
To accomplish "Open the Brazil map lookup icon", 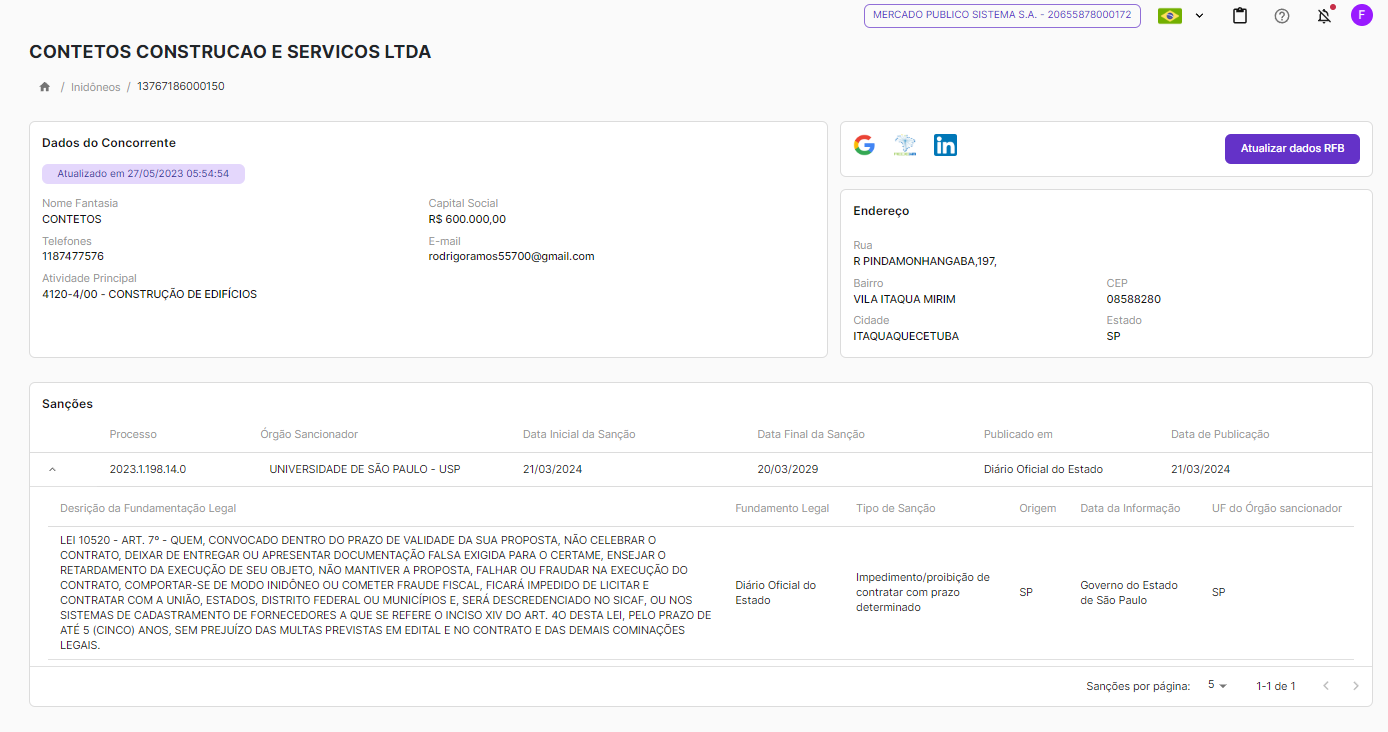I will tap(905, 145).
